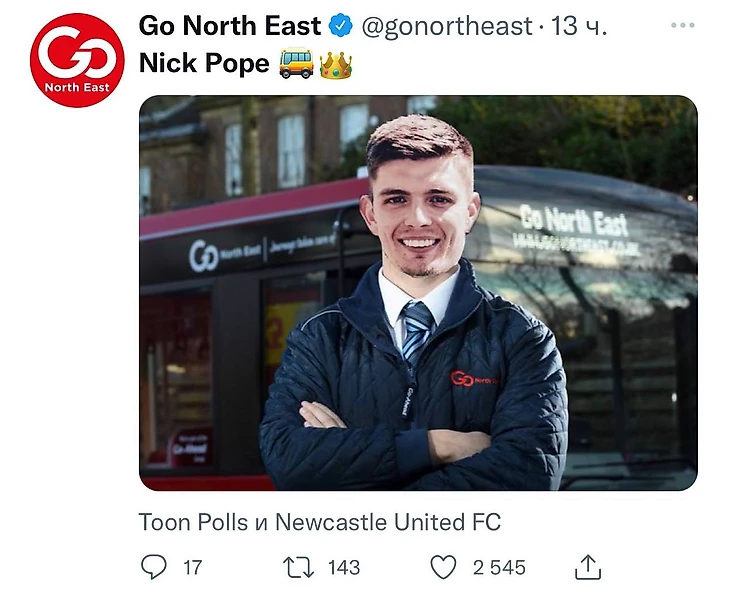The width and height of the screenshot is (730, 599).
Task: Open the attached photo of the man
Action: tap(418, 293)
